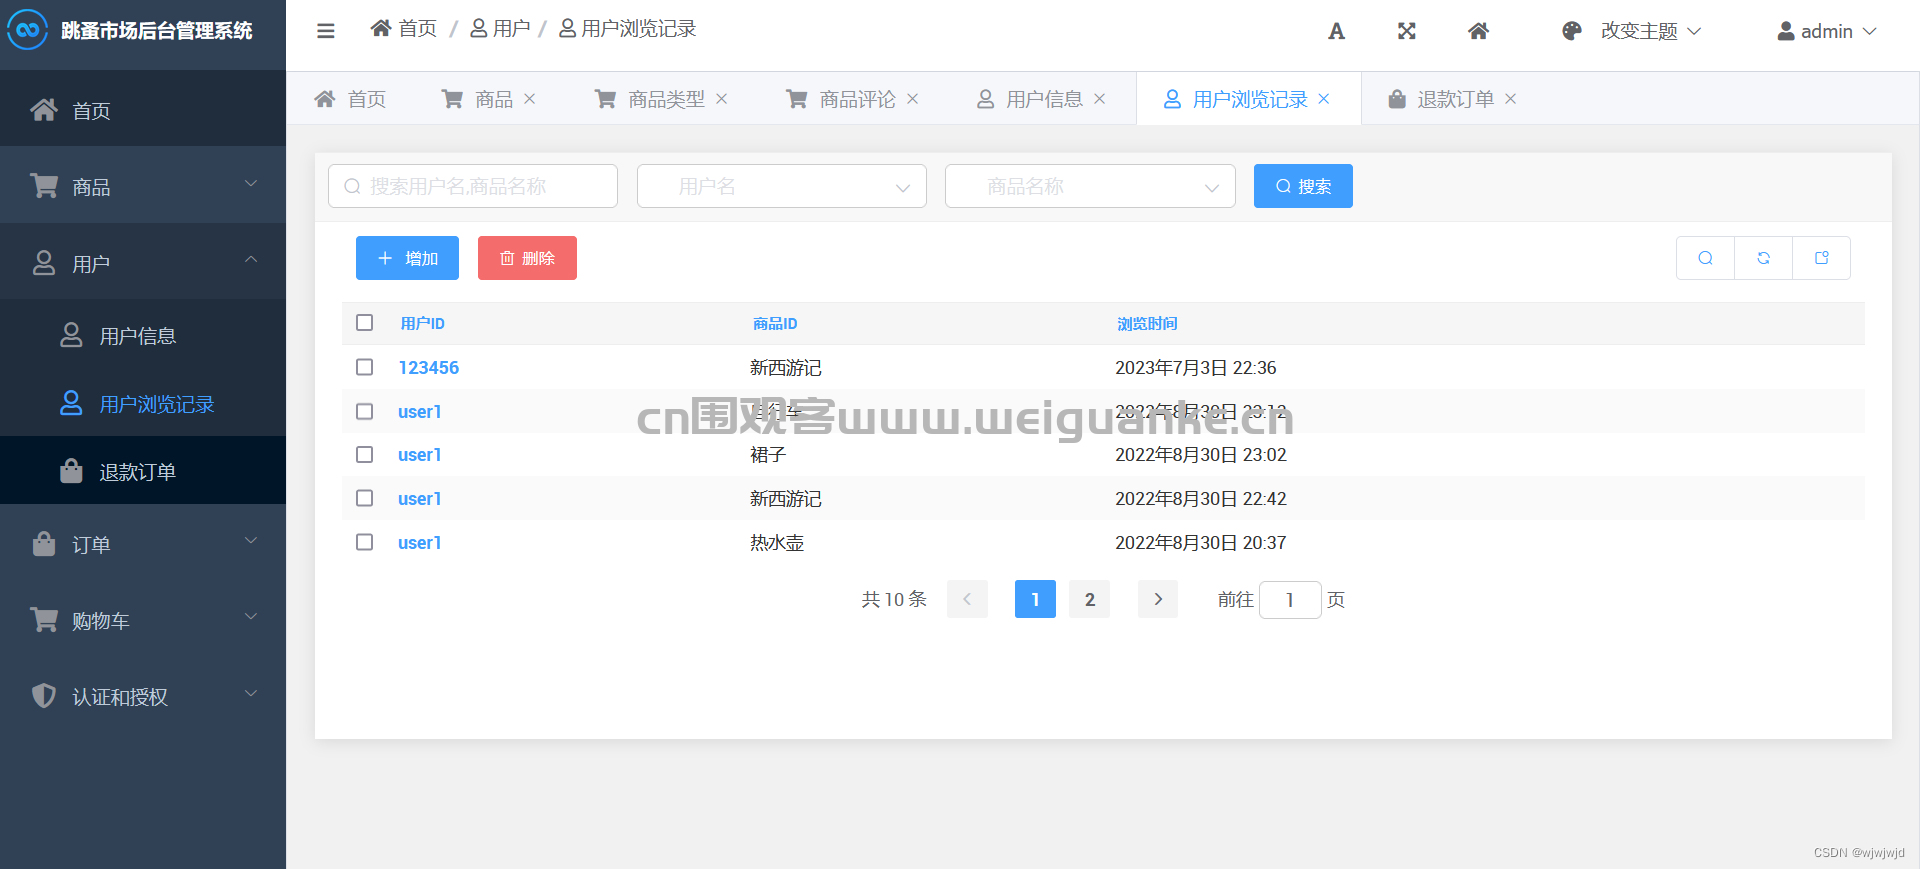
Task: Close the 商品评论 tab
Action: 912,99
